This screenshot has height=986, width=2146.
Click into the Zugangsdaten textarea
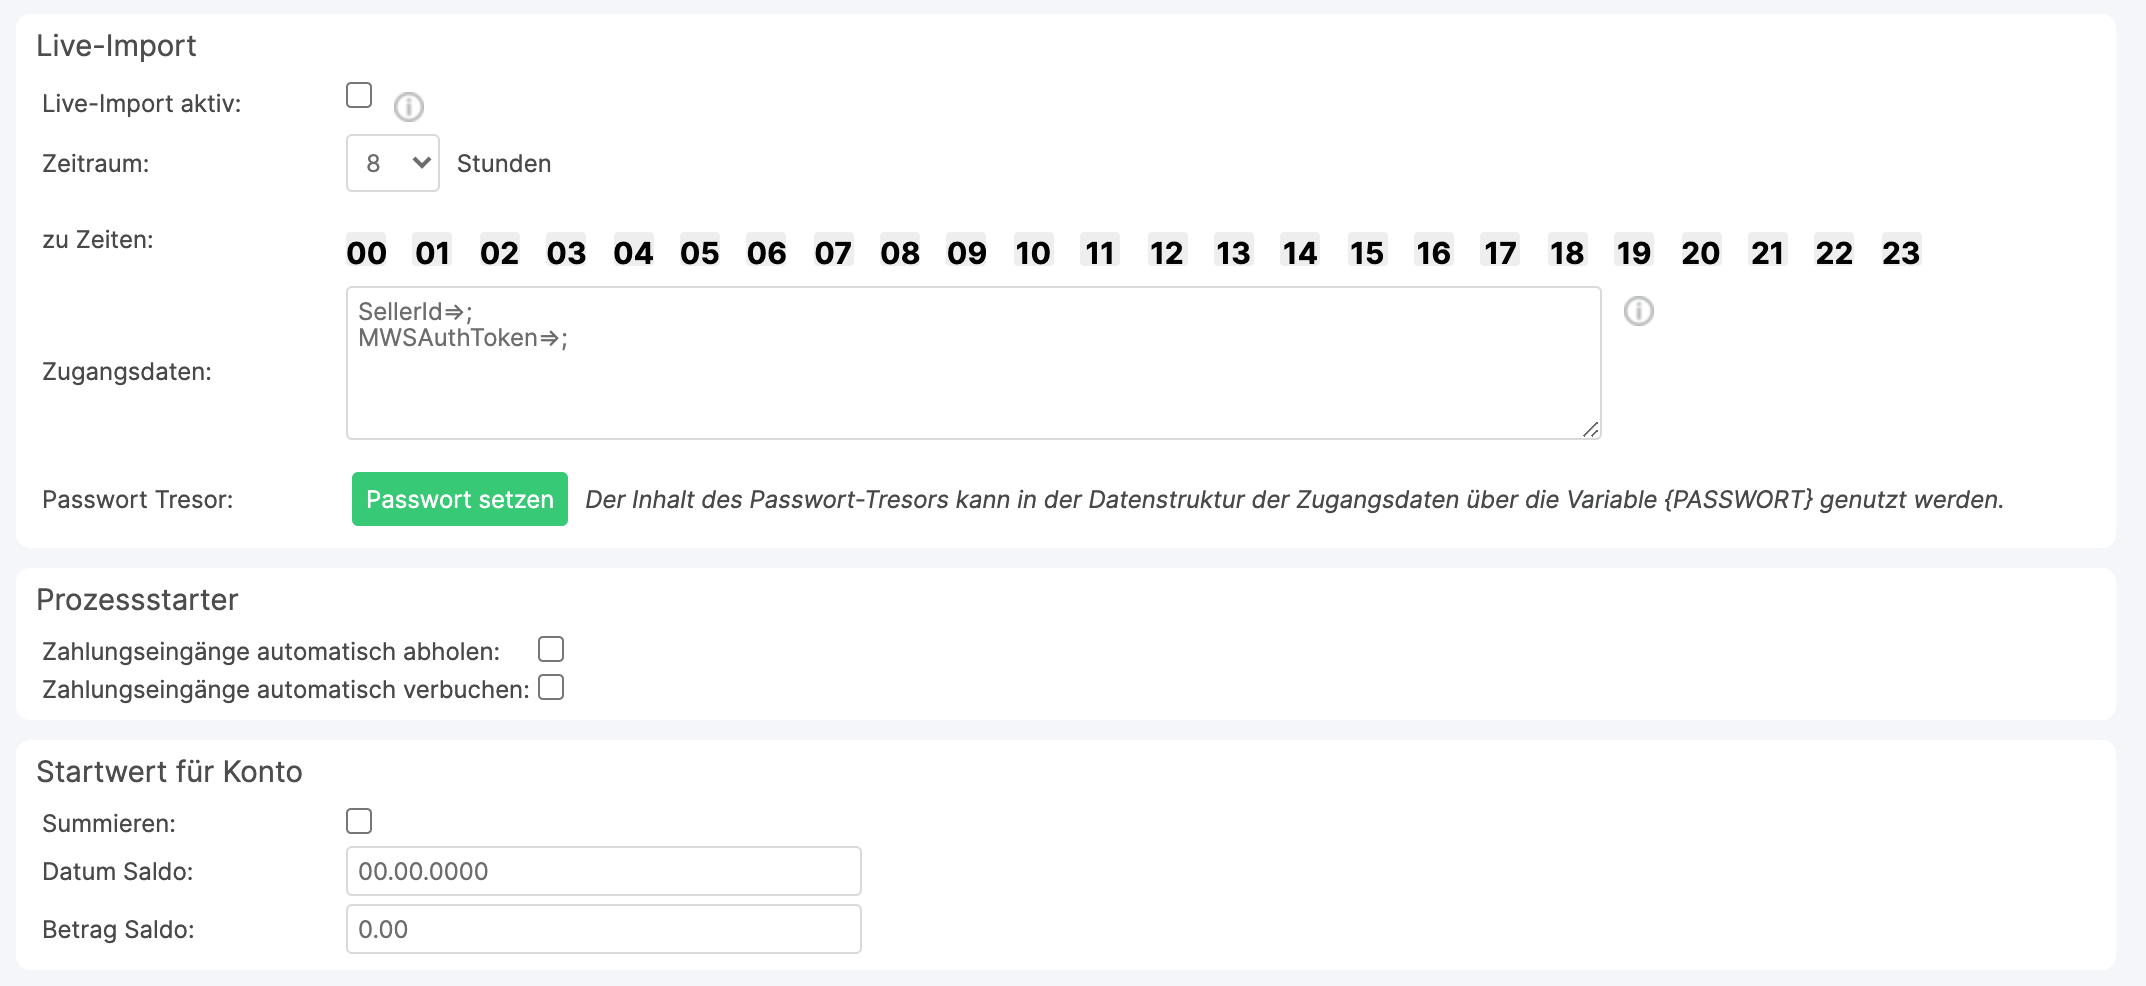click(x=974, y=363)
